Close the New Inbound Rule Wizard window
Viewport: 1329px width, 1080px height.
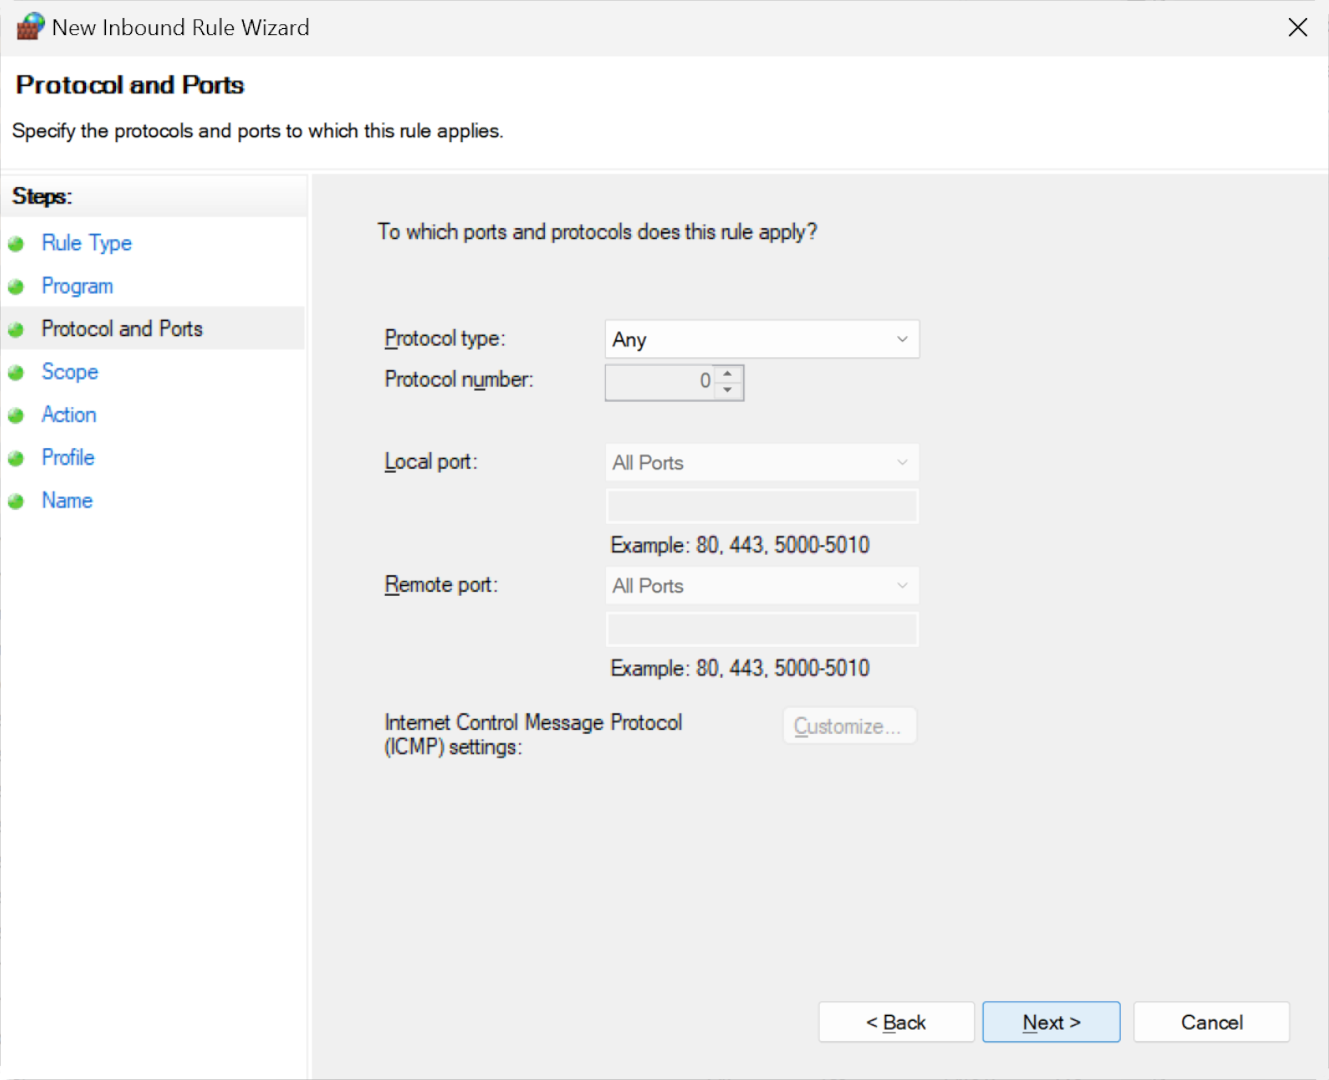pos(1297,27)
